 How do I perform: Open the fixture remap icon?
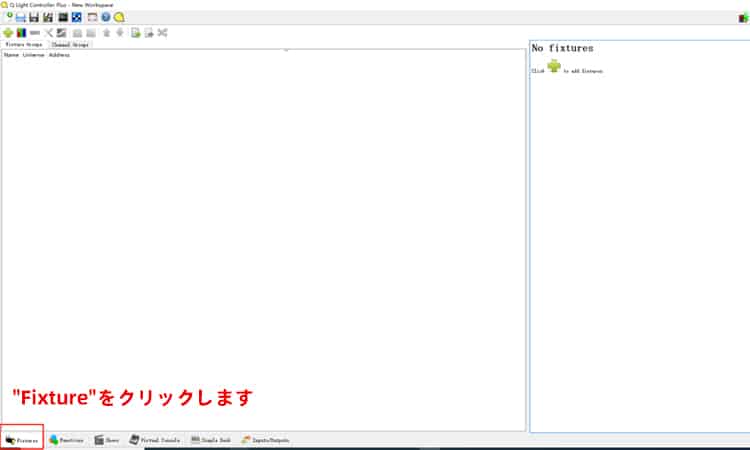click(x=163, y=33)
